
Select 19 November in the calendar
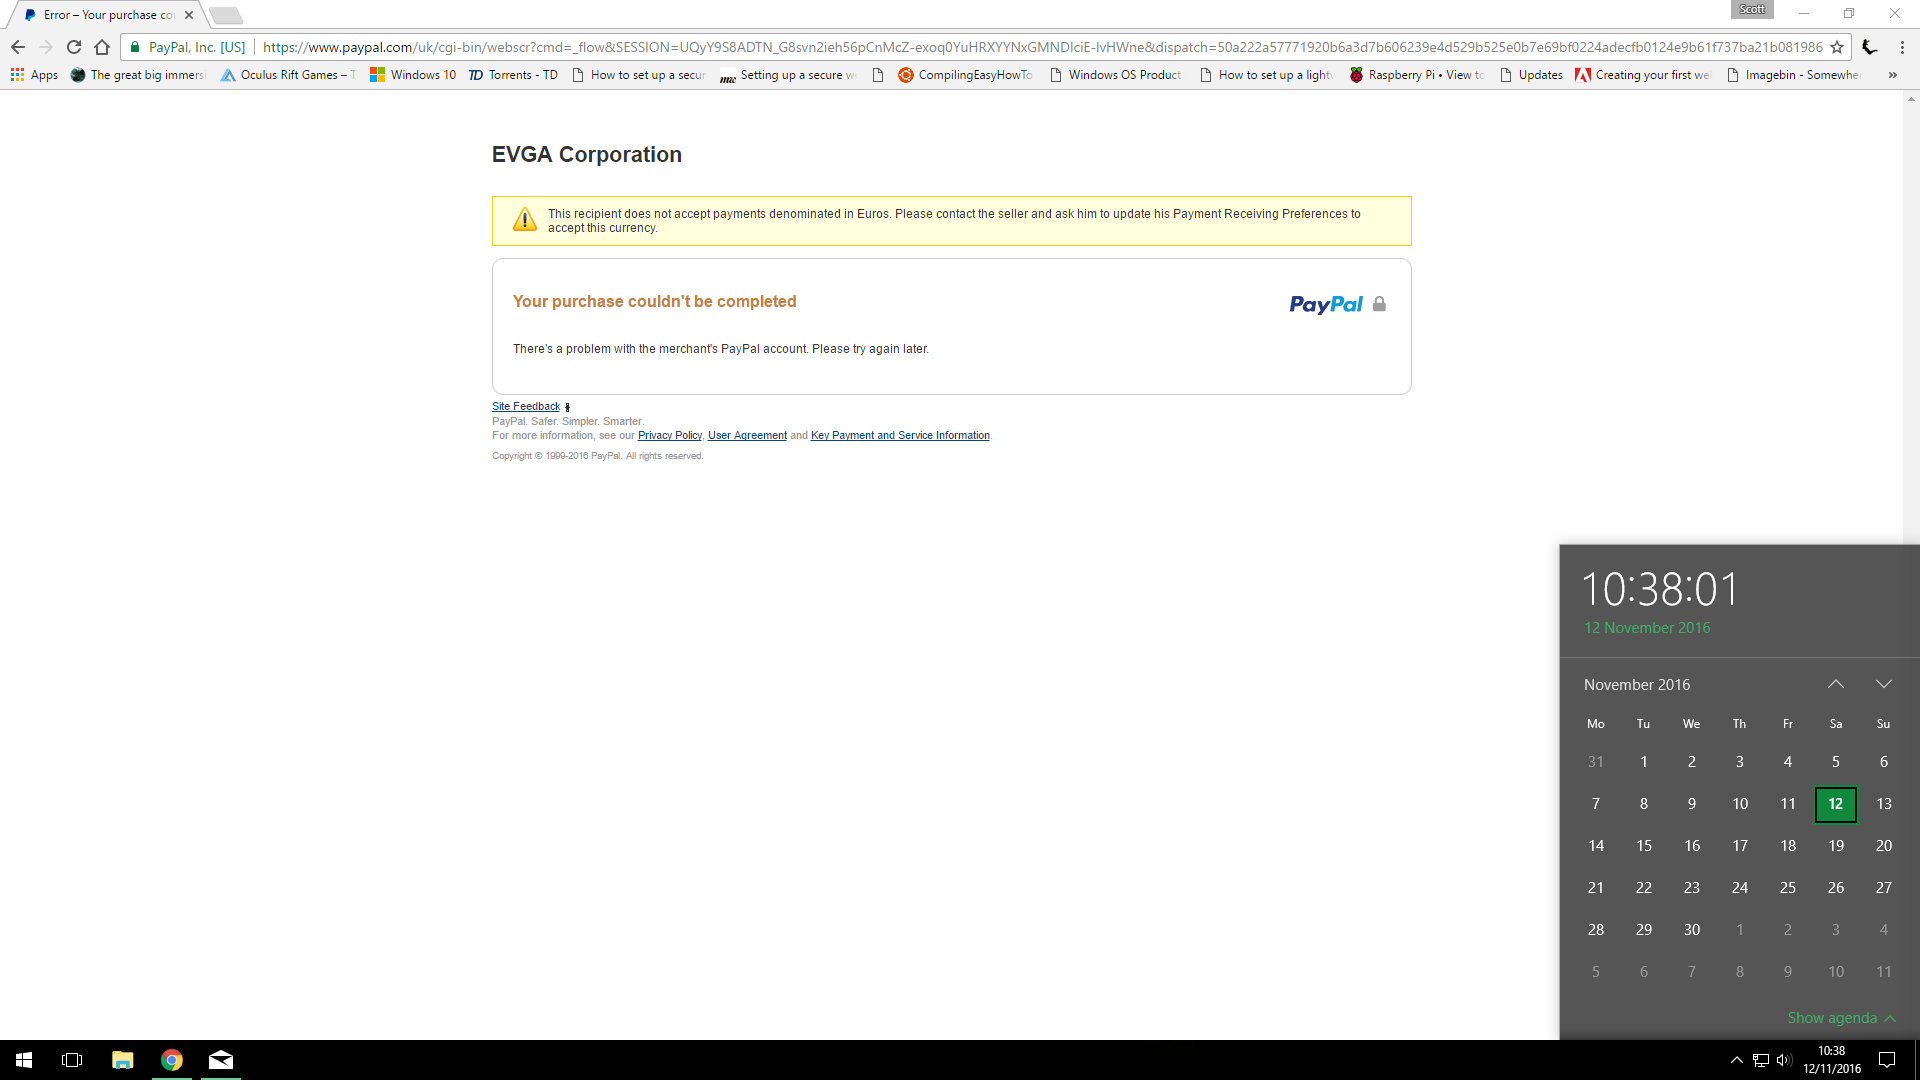[1836, 846]
